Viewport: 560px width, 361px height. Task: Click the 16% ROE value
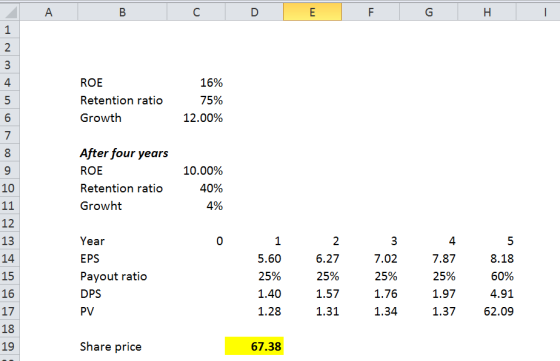[x=211, y=83]
